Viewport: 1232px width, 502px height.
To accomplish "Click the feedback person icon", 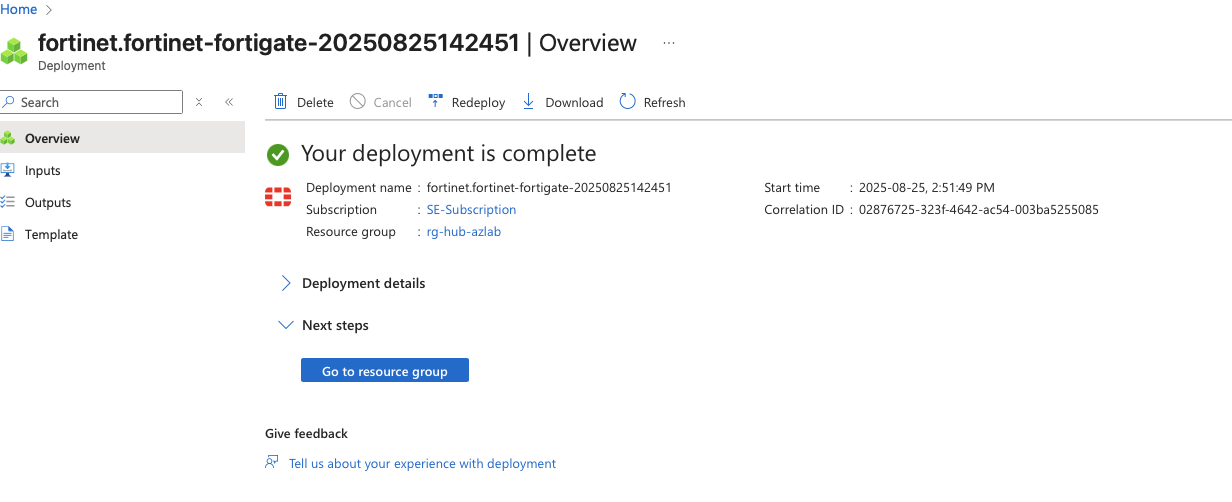I will click(271, 462).
